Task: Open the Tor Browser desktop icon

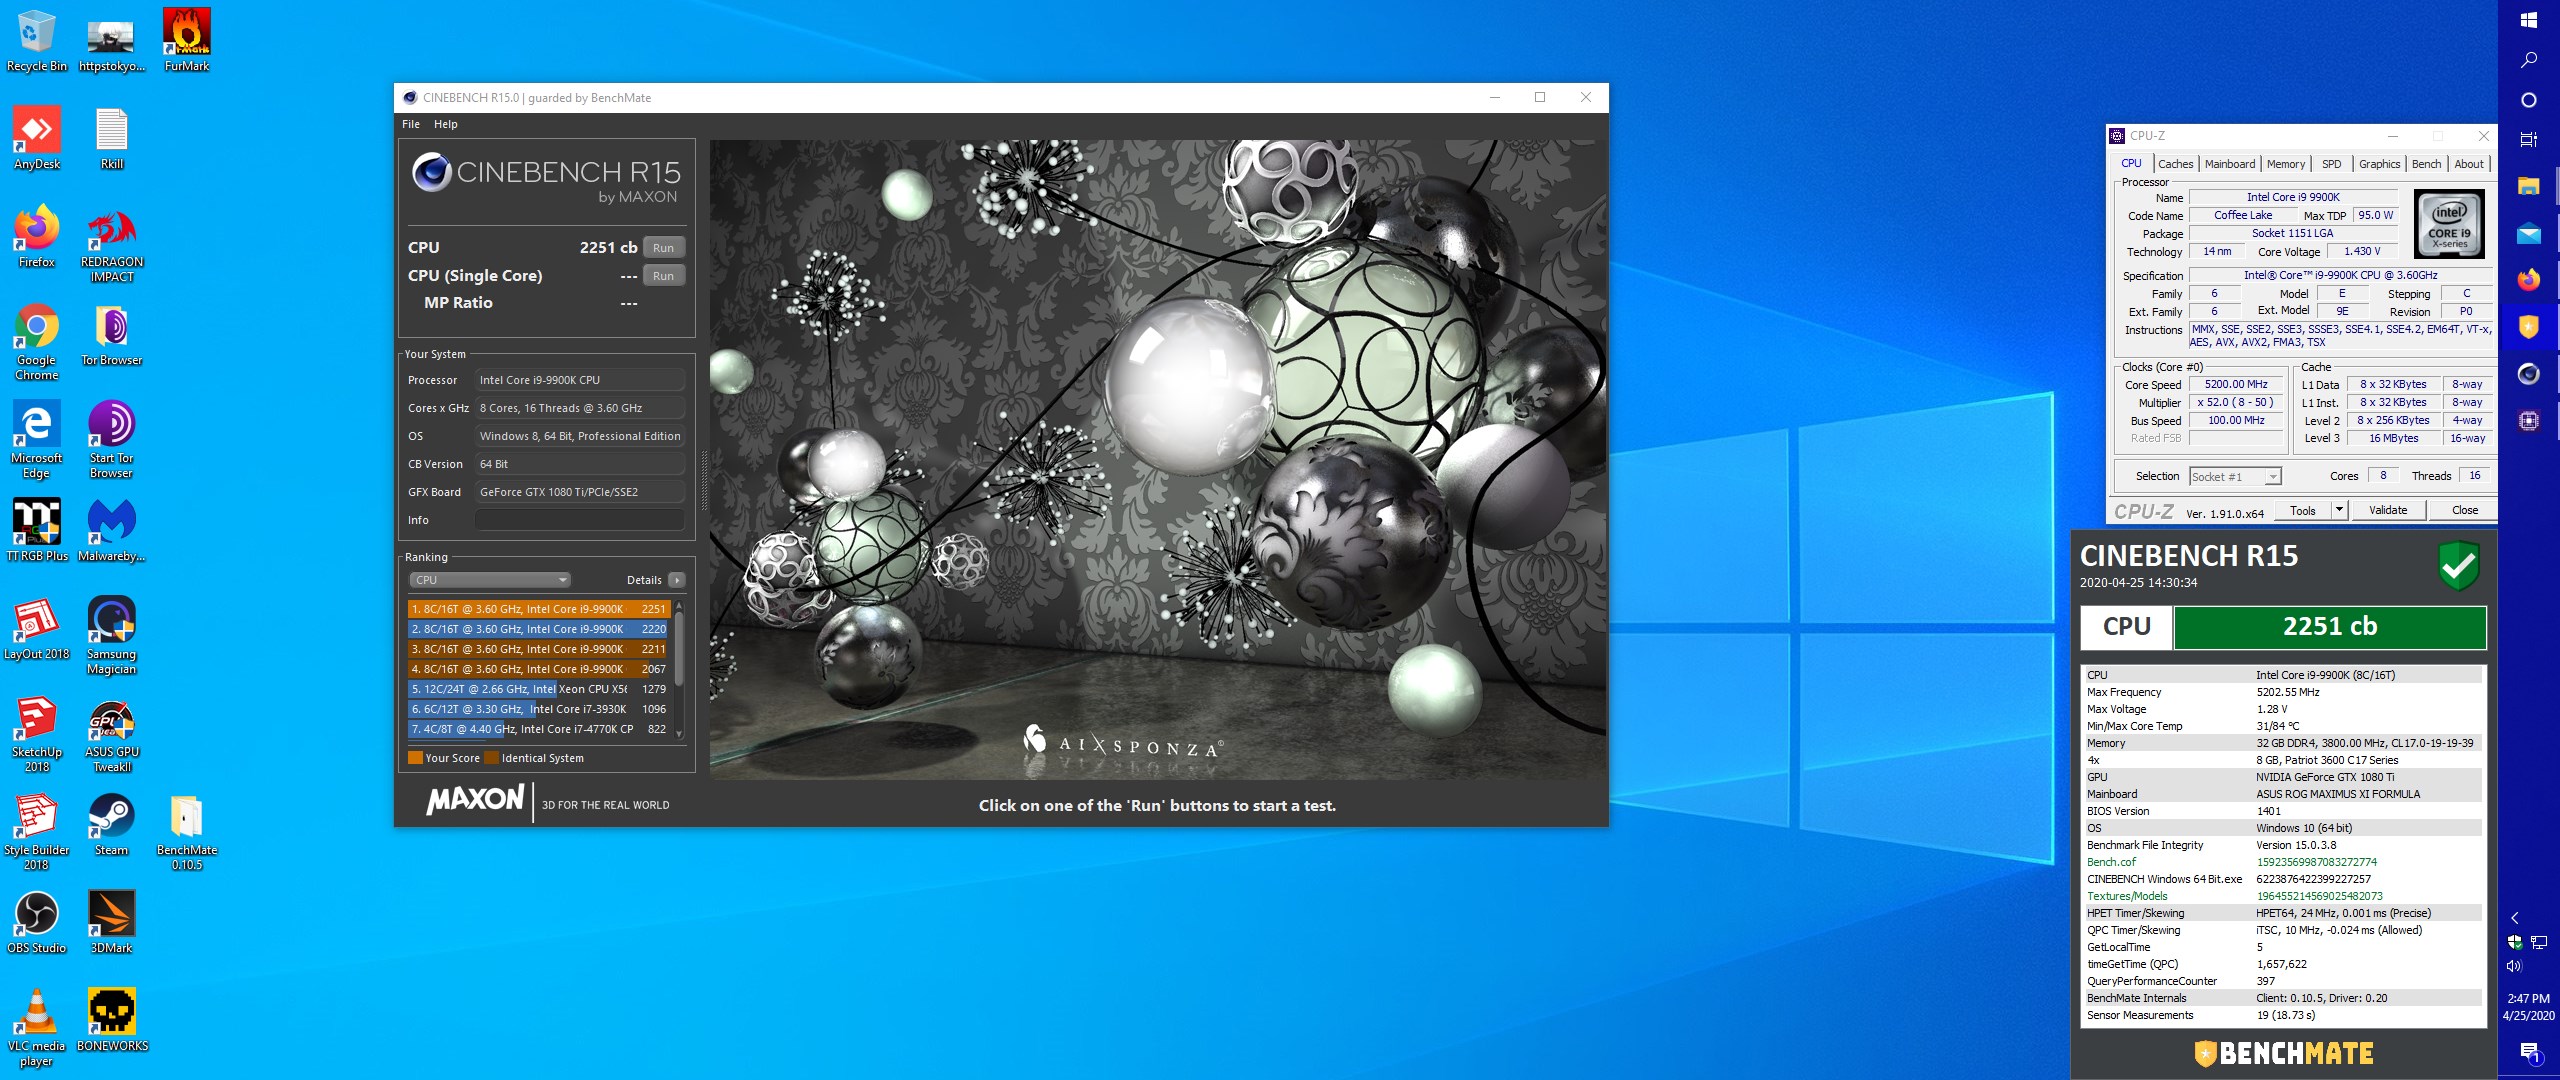Action: coord(112,334)
